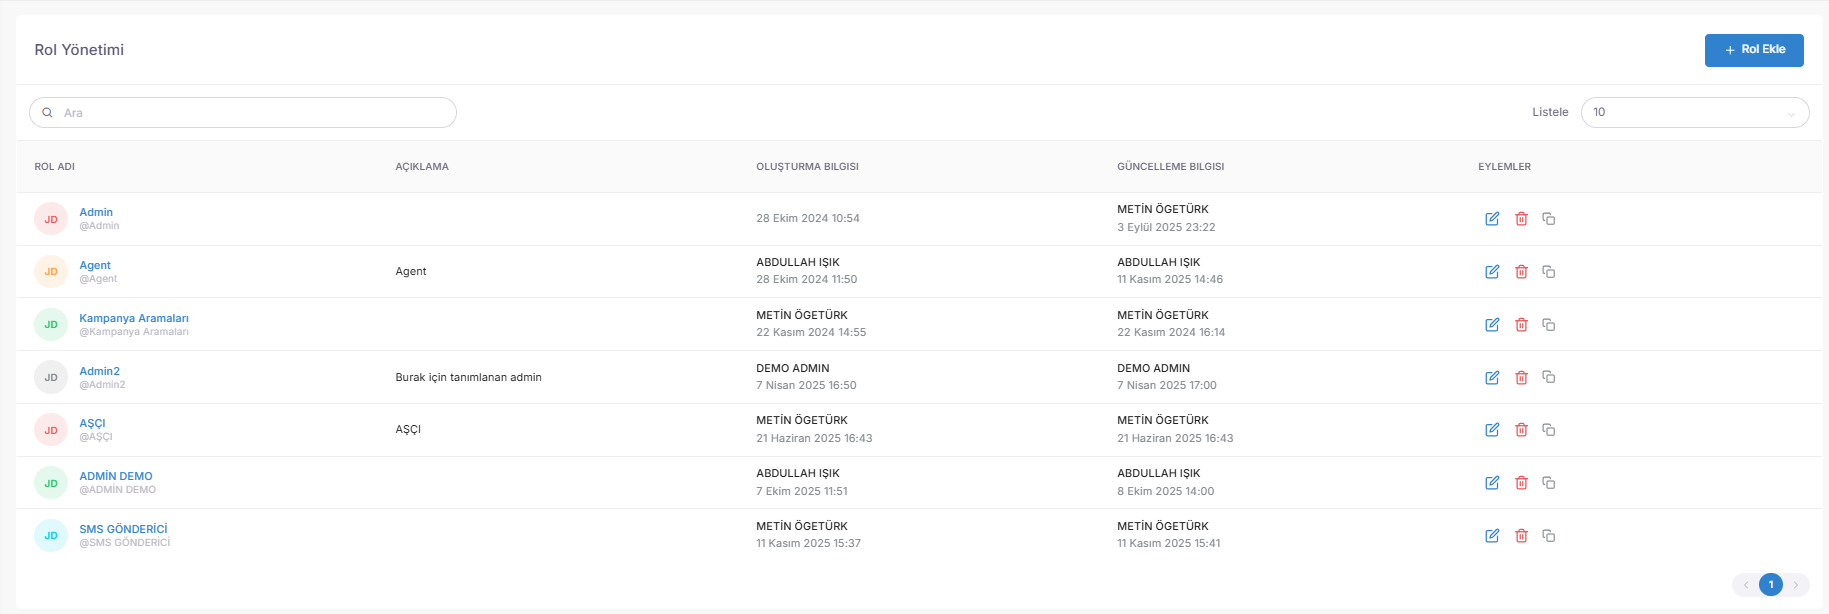This screenshot has height=614, width=1829.
Task: Click the EYLEMLER column header
Action: (1505, 167)
